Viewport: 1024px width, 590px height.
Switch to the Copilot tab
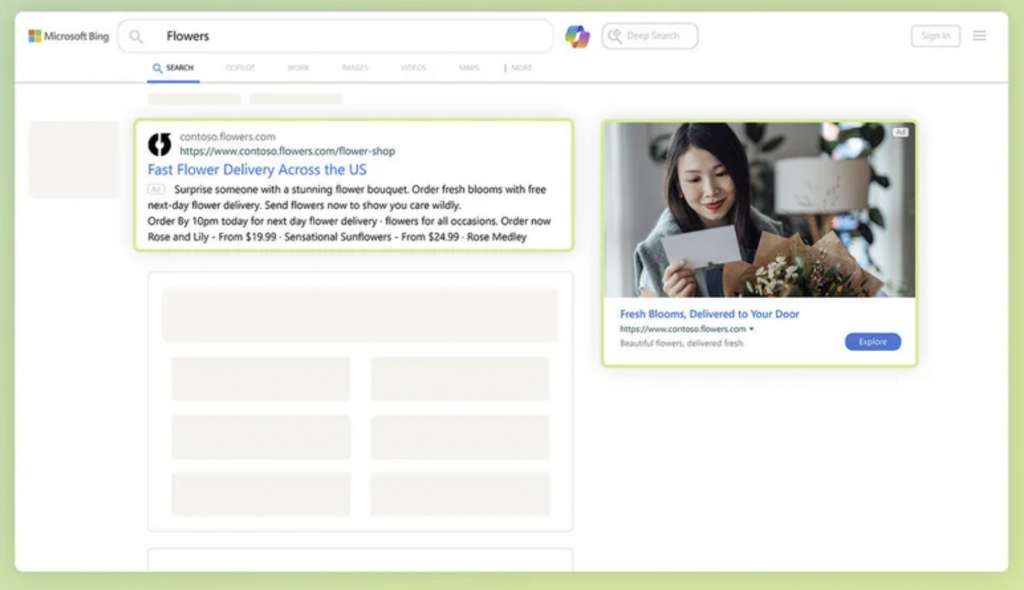click(240, 68)
